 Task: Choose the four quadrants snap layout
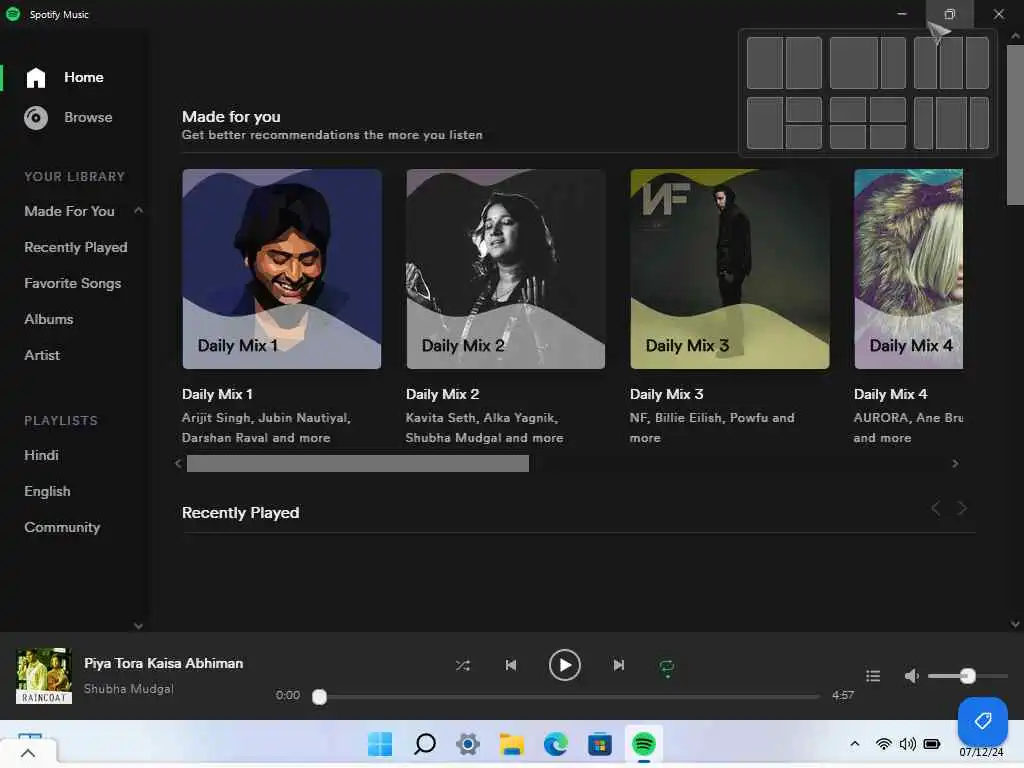tap(868, 123)
